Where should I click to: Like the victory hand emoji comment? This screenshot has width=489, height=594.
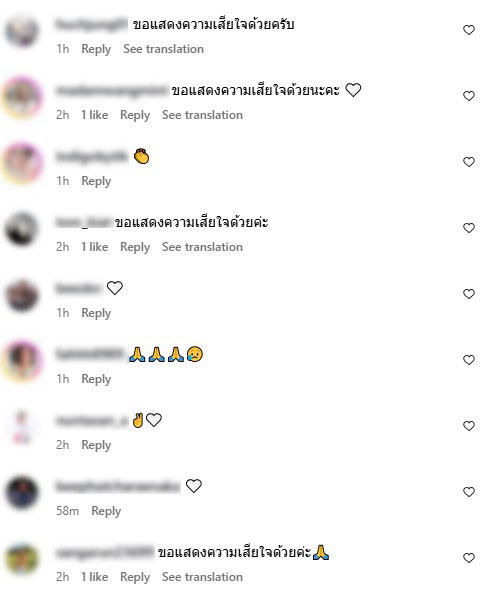coord(469,426)
